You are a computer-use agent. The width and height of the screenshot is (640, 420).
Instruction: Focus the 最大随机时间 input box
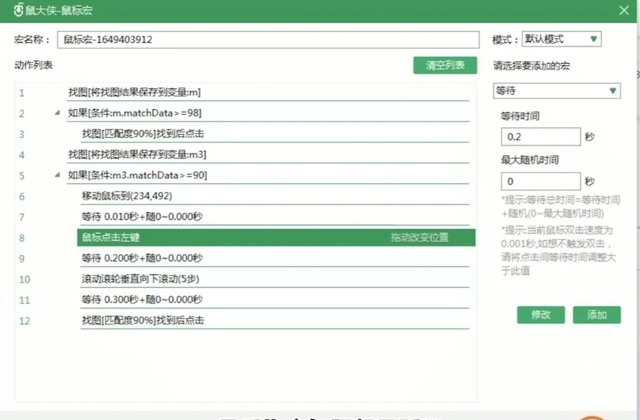(540, 181)
